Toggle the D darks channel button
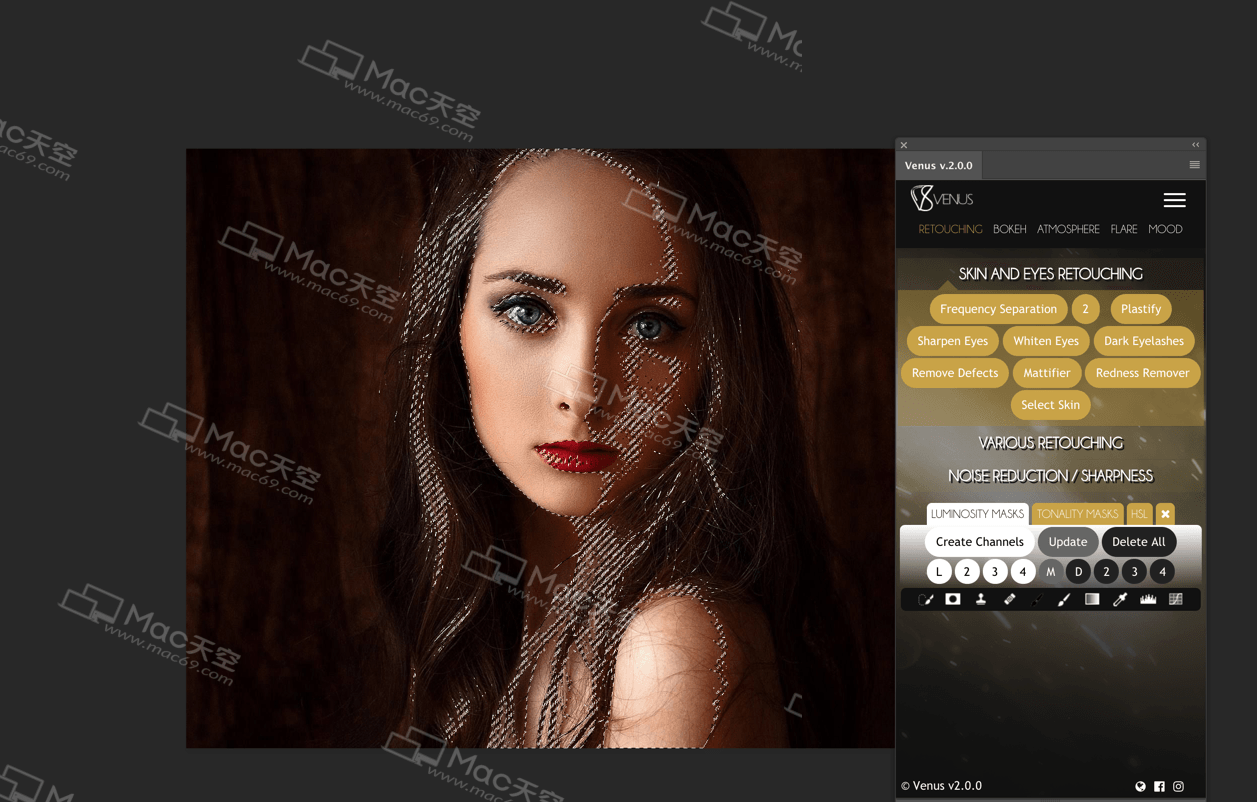 [1078, 570]
